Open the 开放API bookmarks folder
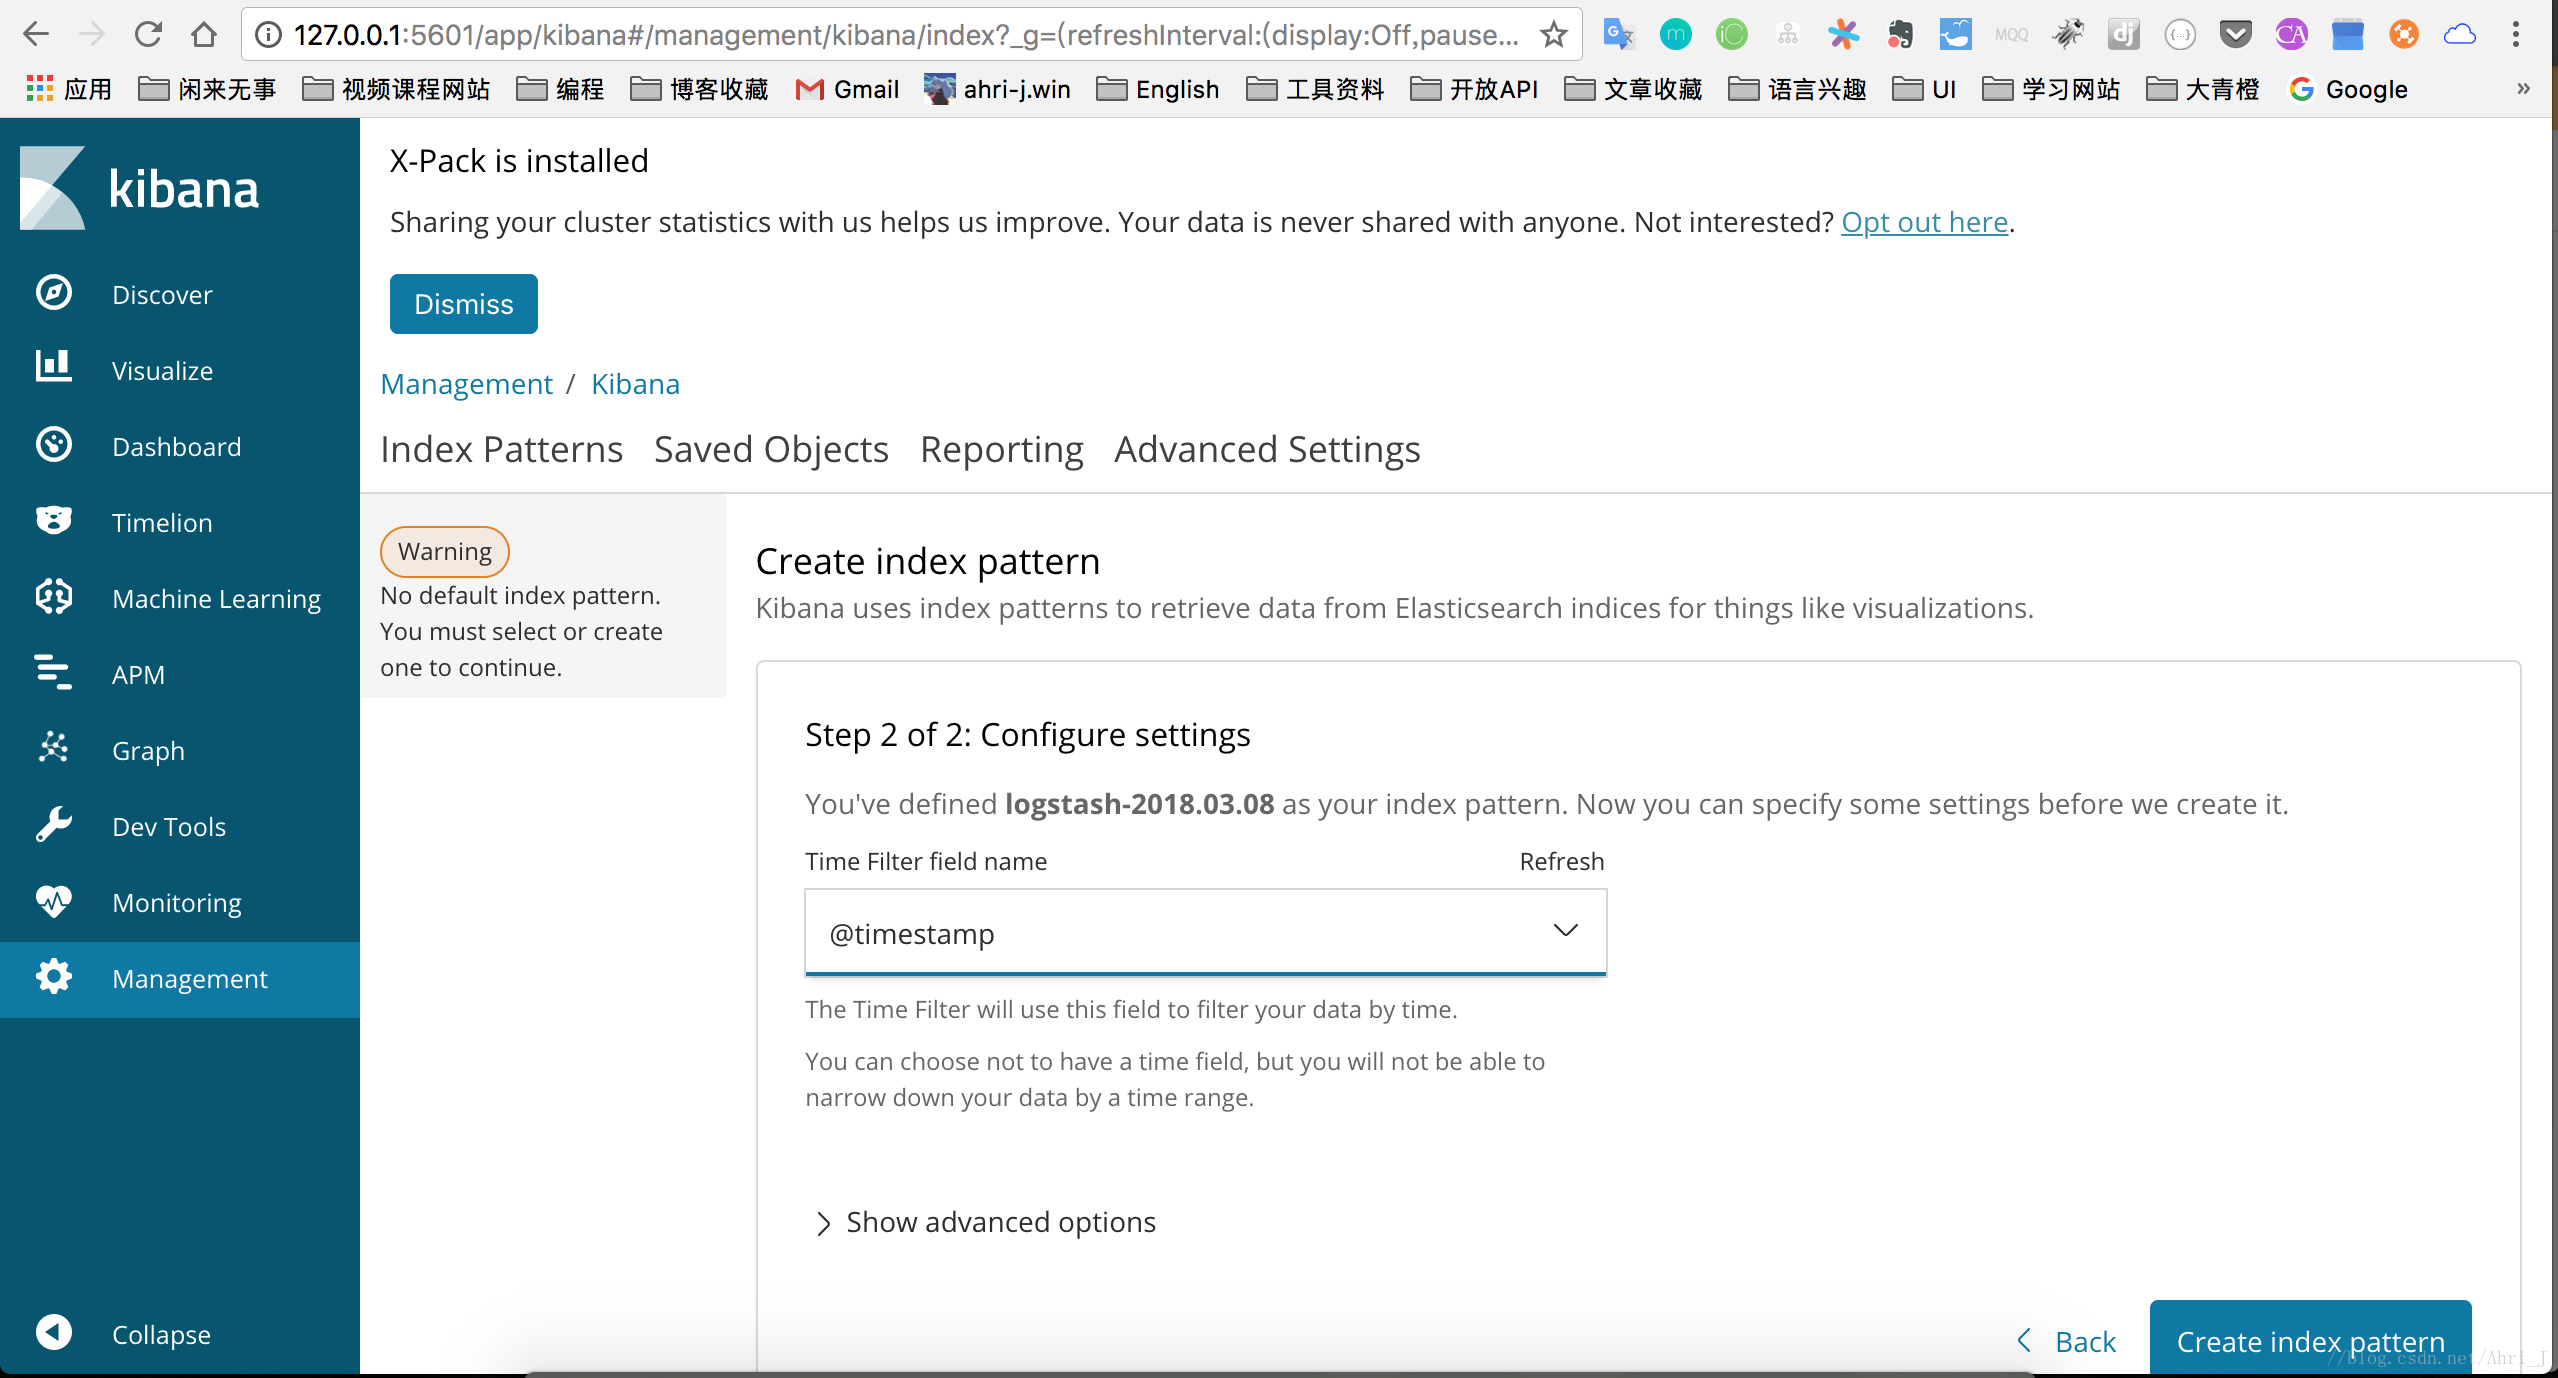2558x1378 pixels. (x=1474, y=89)
